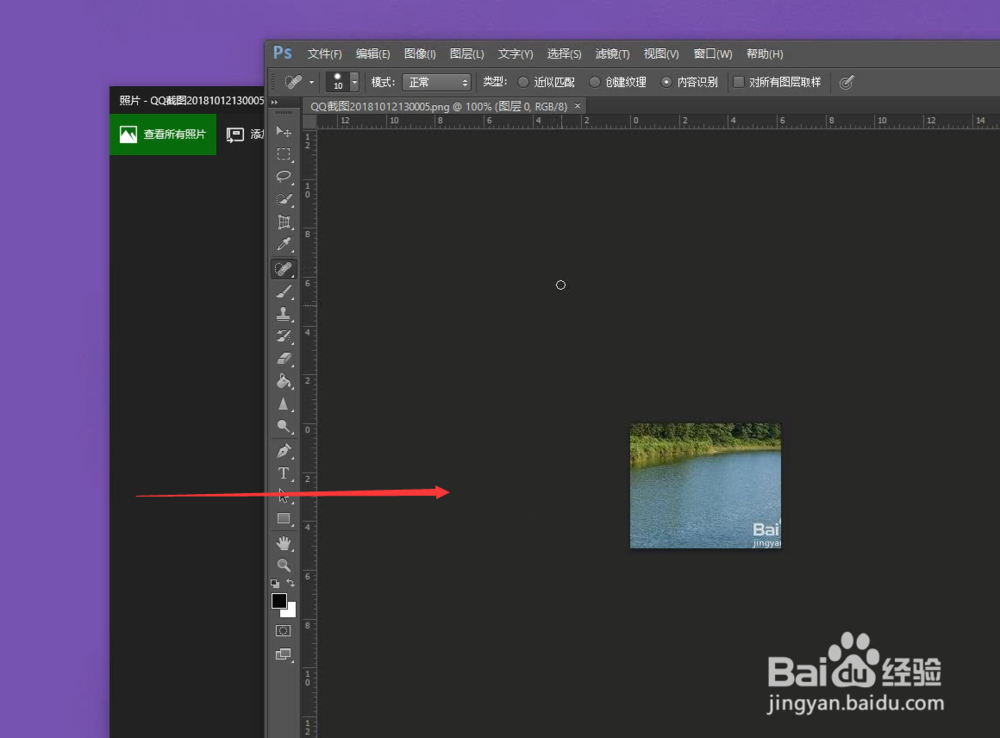The image size is (1000, 738).
Task: Select the Crop tool
Action: tap(284, 222)
